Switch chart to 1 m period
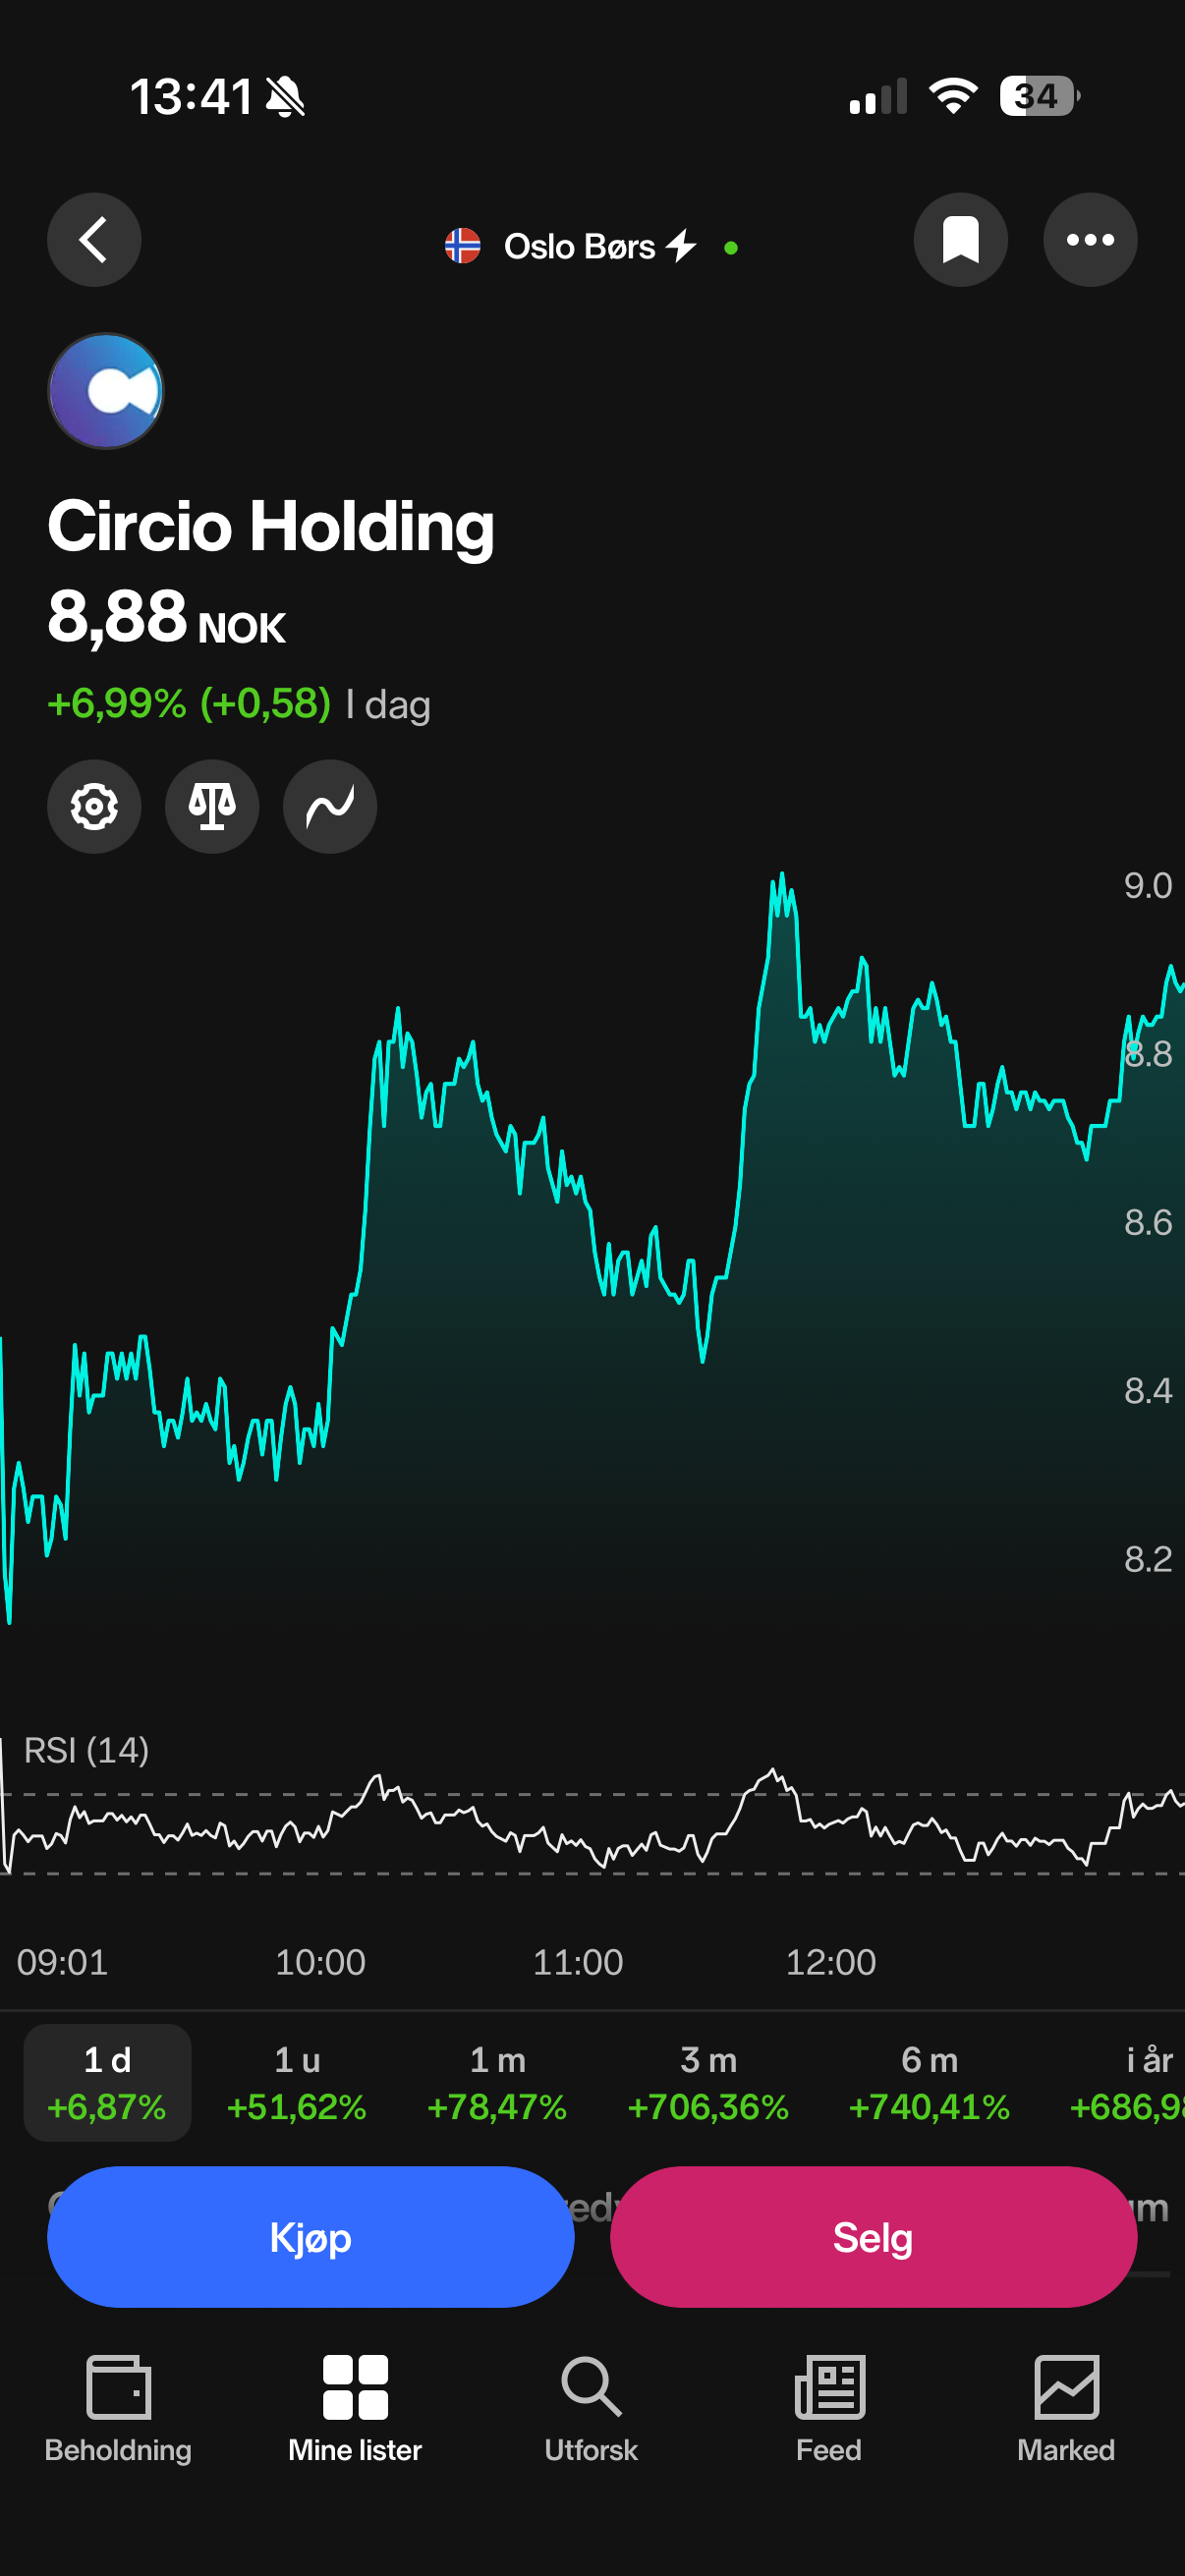 (x=497, y=2083)
